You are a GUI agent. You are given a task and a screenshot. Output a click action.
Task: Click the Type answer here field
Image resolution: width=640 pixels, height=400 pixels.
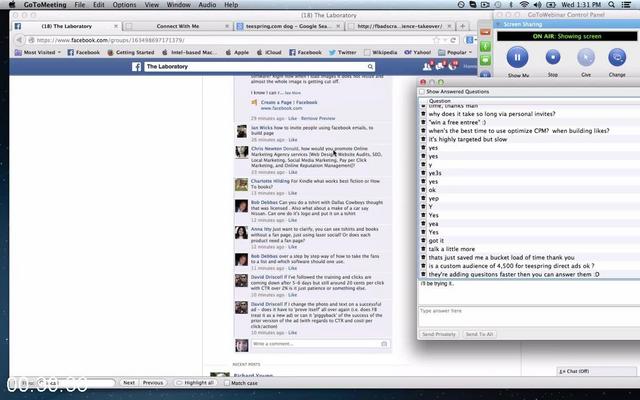point(529,316)
